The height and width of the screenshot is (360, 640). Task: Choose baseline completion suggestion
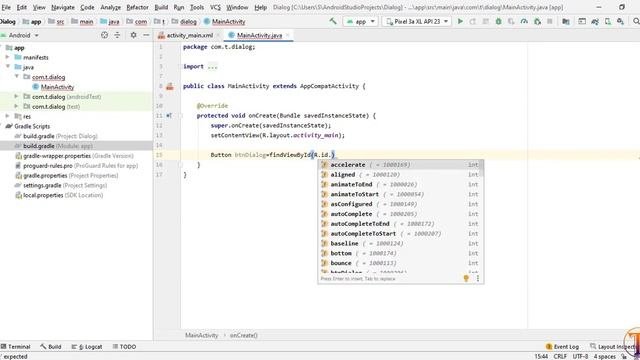400,243
